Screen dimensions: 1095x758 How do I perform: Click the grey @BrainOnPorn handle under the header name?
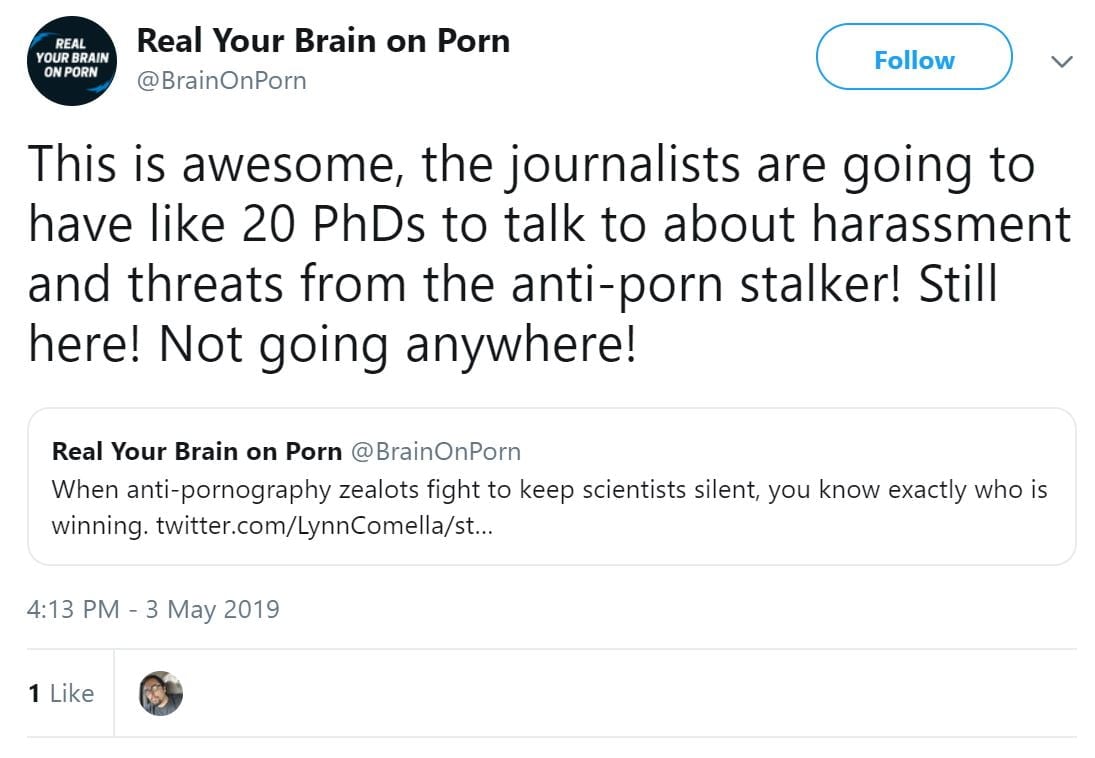click(221, 81)
